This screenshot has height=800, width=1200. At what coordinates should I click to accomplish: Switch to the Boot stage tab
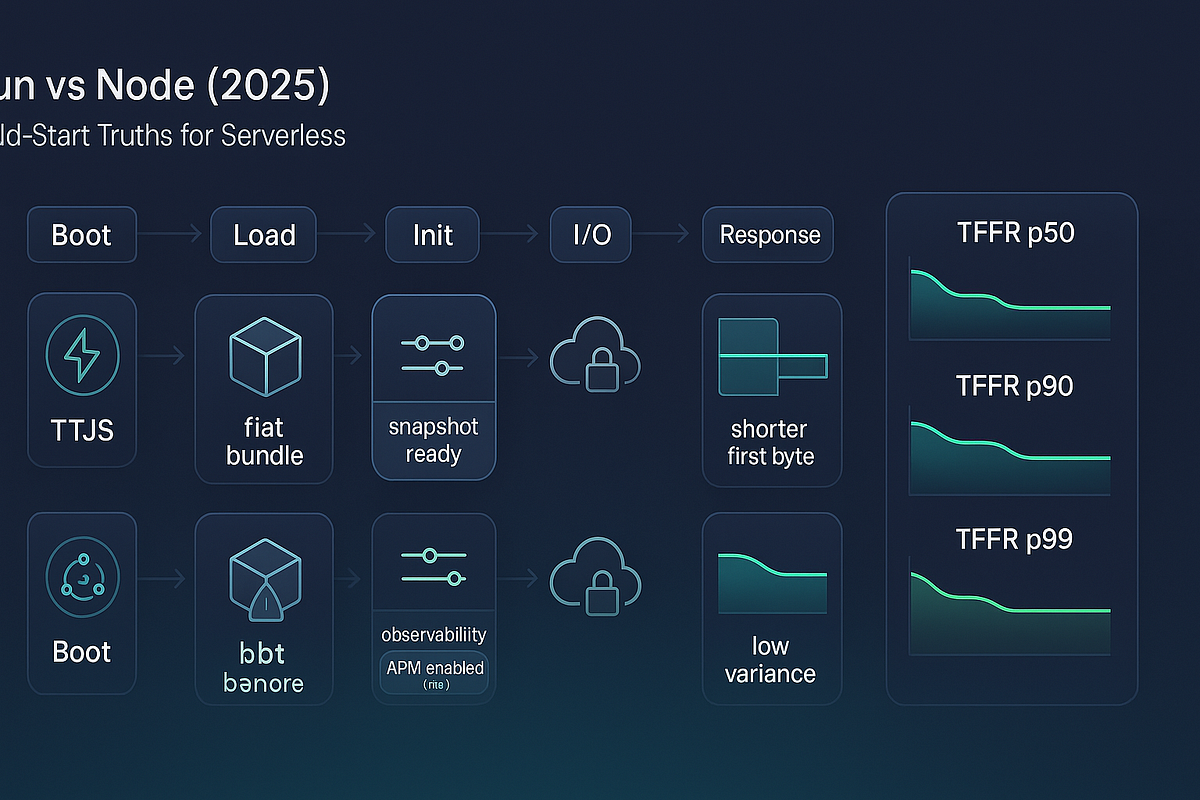[81, 234]
